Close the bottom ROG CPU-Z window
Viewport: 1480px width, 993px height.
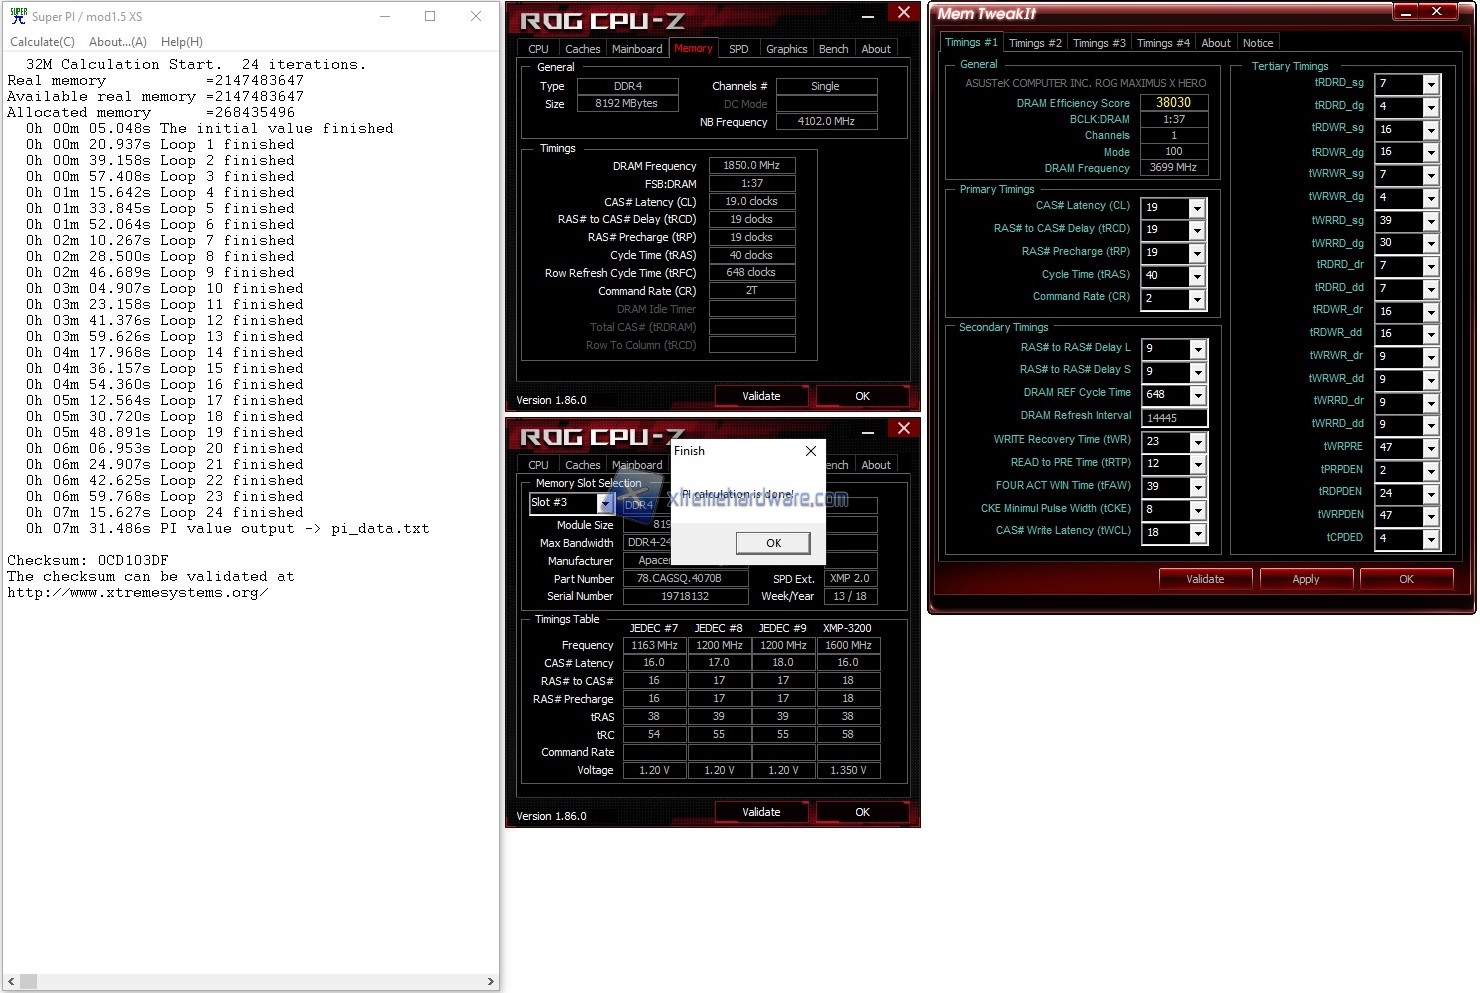(903, 429)
